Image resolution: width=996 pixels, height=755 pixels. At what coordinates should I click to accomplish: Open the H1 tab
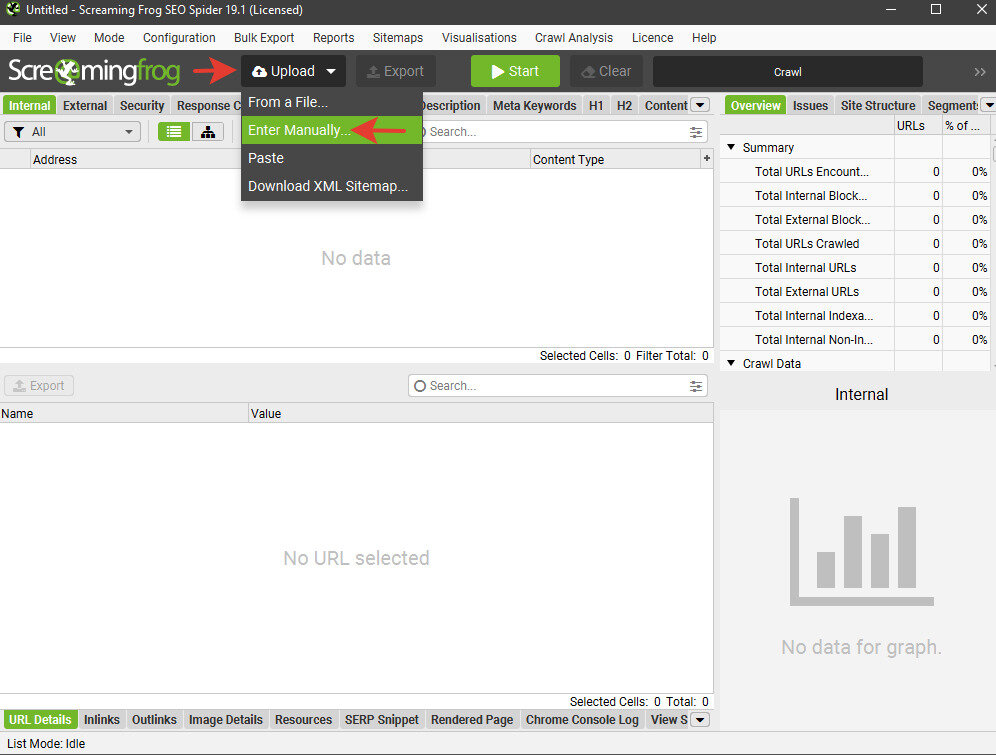[596, 105]
